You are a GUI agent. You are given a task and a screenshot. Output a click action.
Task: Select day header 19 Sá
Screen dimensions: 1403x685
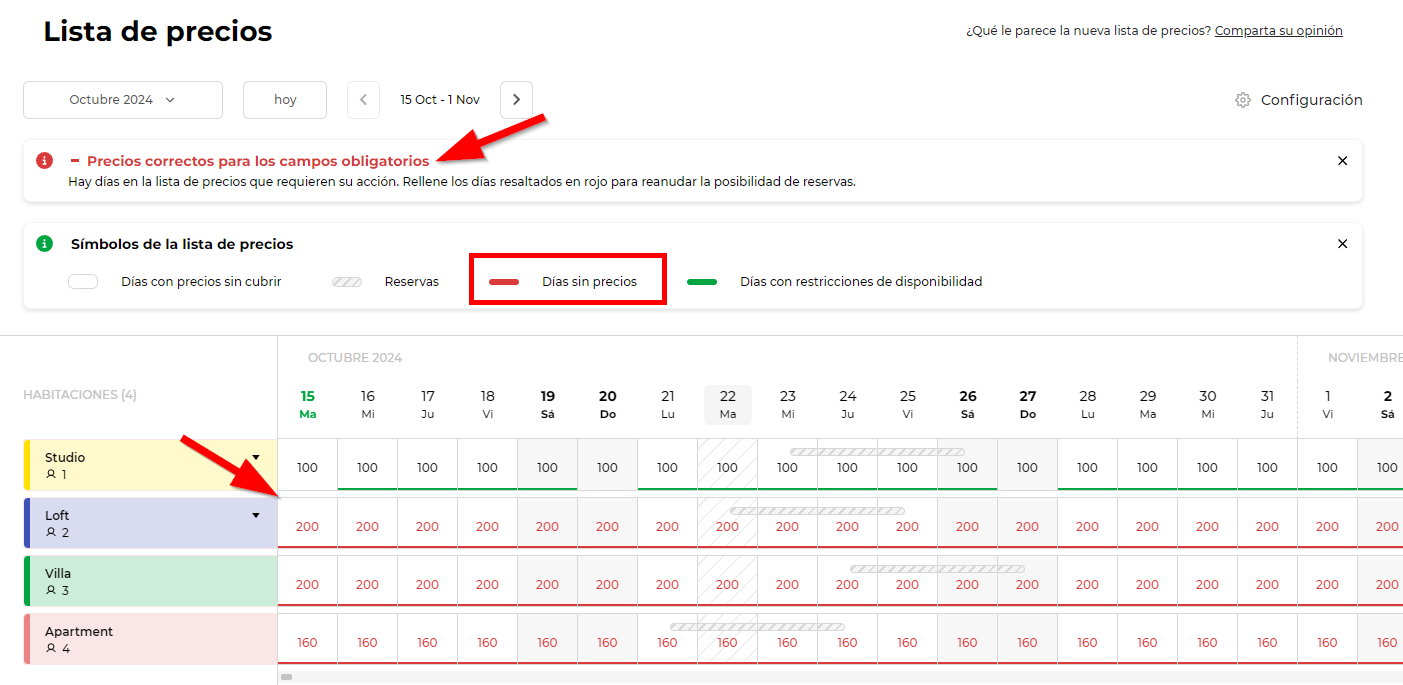[547, 405]
